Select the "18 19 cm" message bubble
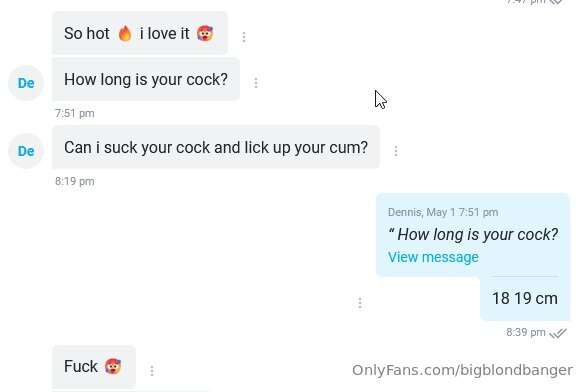The height and width of the screenshot is (392, 586). click(x=525, y=299)
